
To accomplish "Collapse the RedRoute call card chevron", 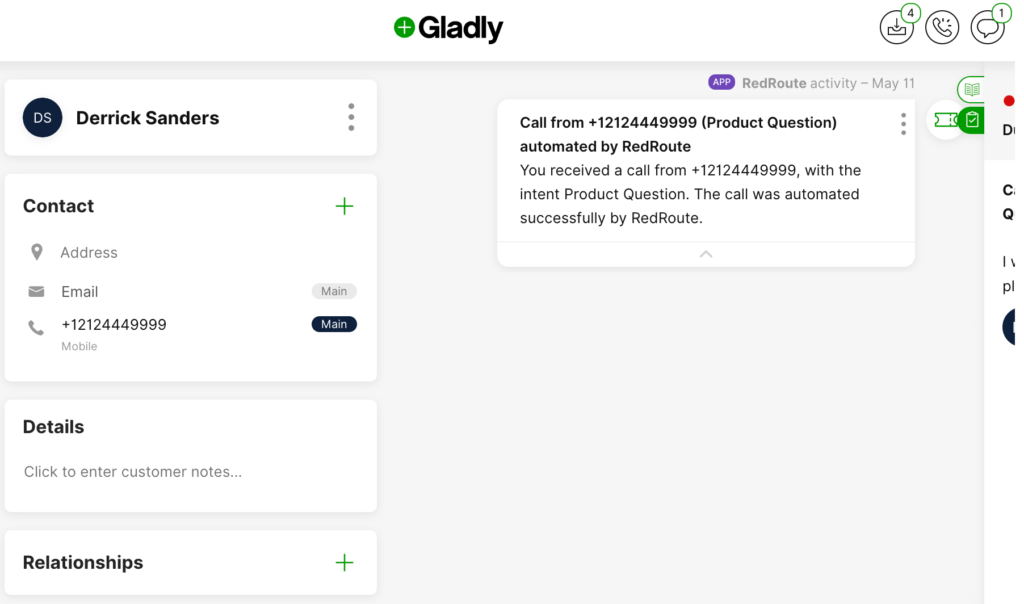I will [x=706, y=255].
